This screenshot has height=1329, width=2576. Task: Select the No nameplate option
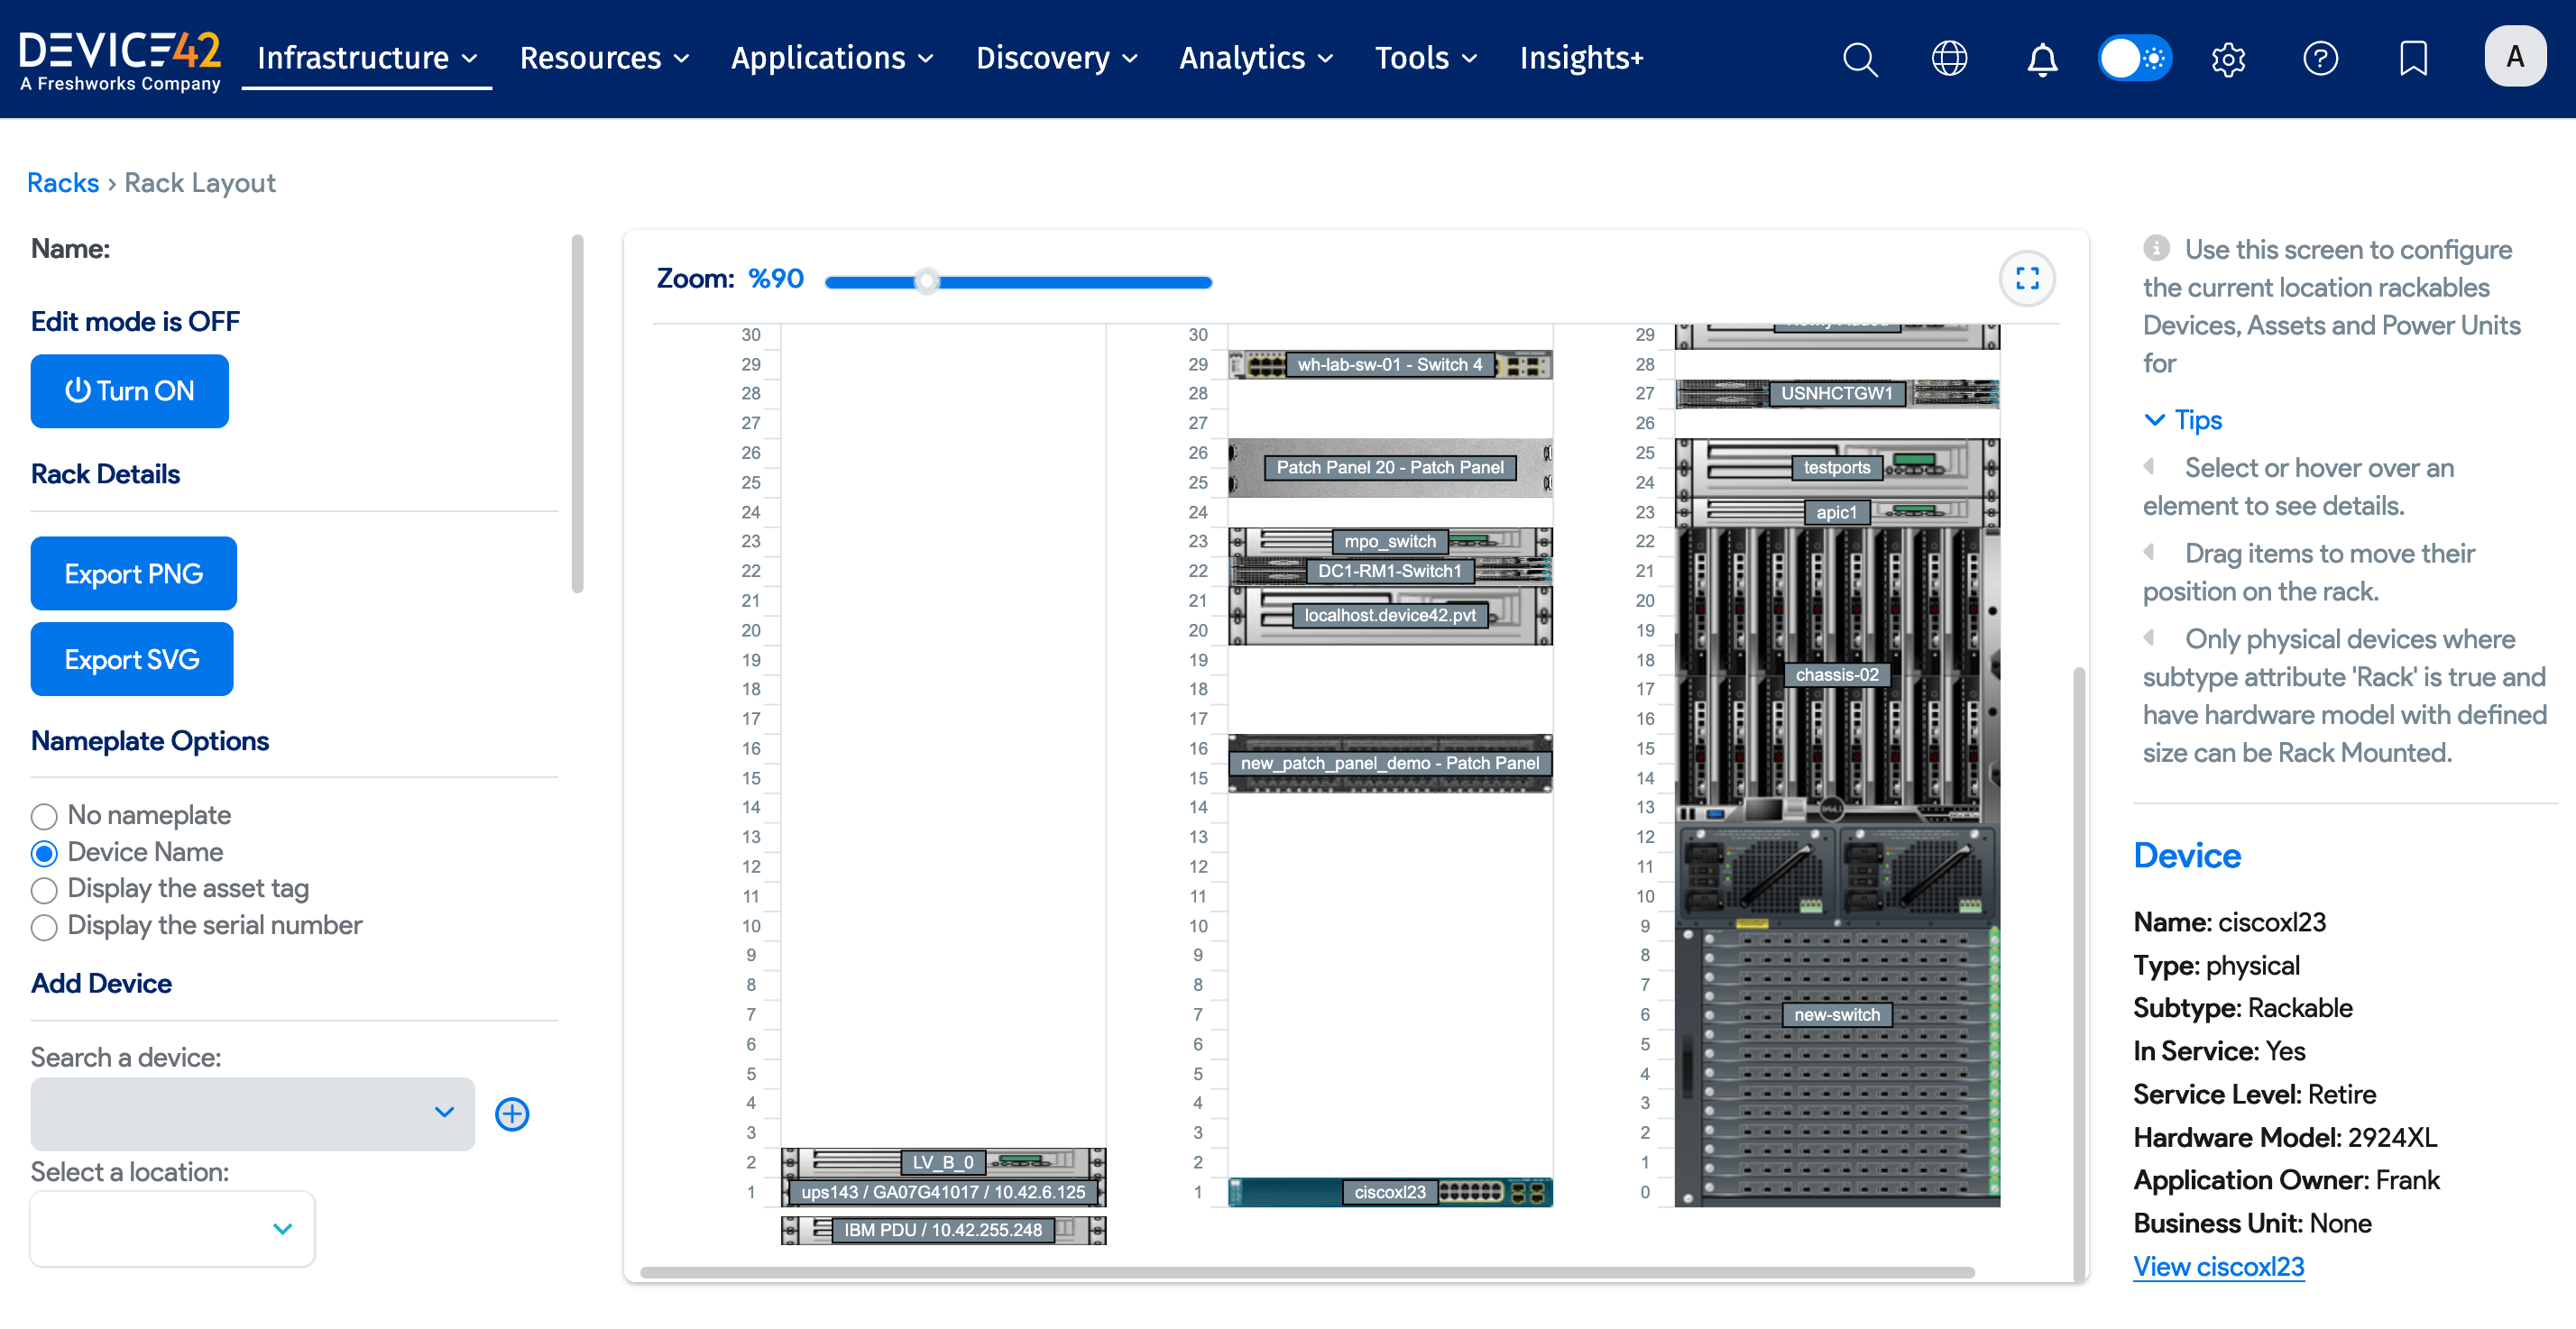click(x=44, y=816)
